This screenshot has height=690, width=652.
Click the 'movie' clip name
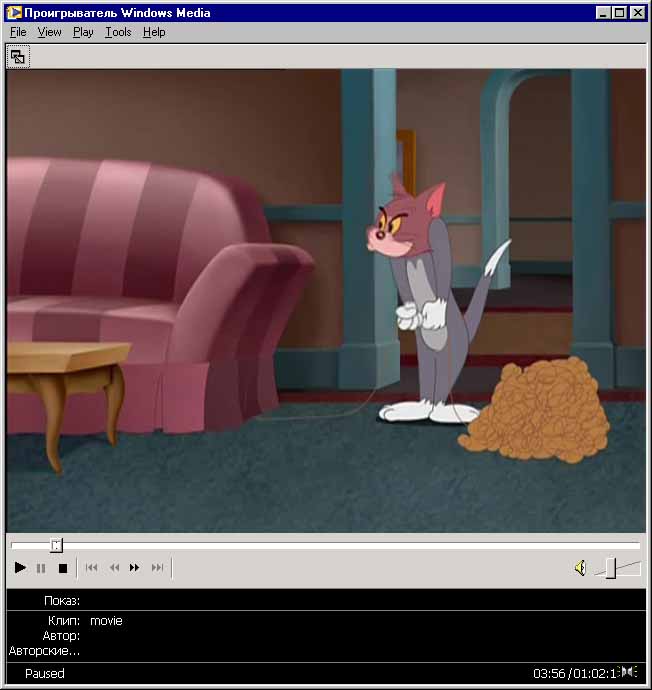[x=106, y=621]
